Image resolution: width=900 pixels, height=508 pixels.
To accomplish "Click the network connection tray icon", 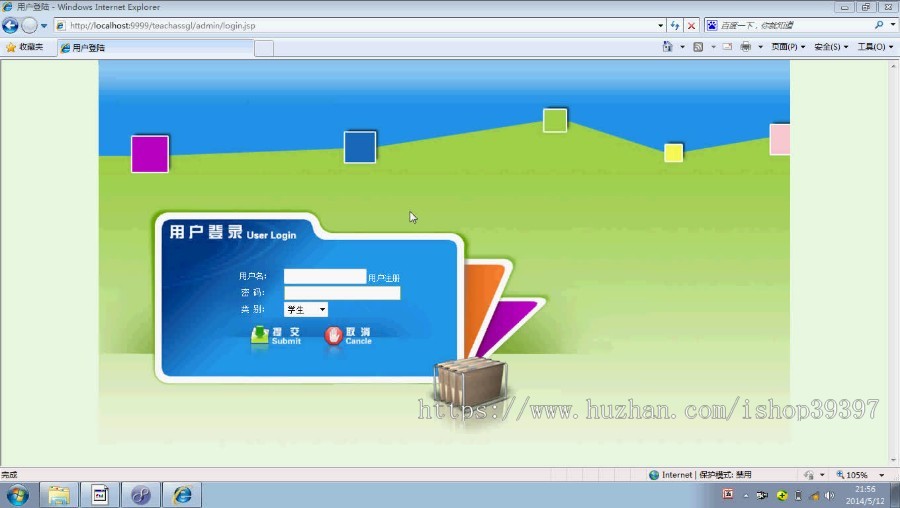I will (815, 495).
